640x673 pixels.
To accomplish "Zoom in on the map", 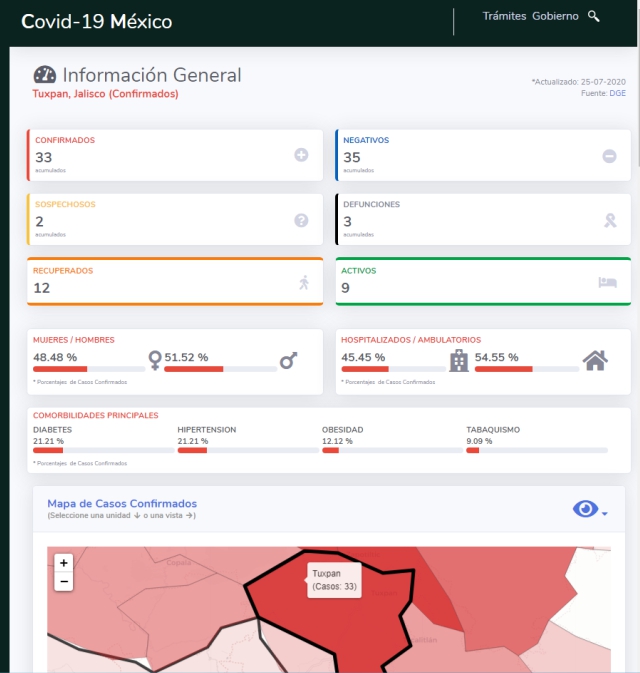I will [x=64, y=563].
